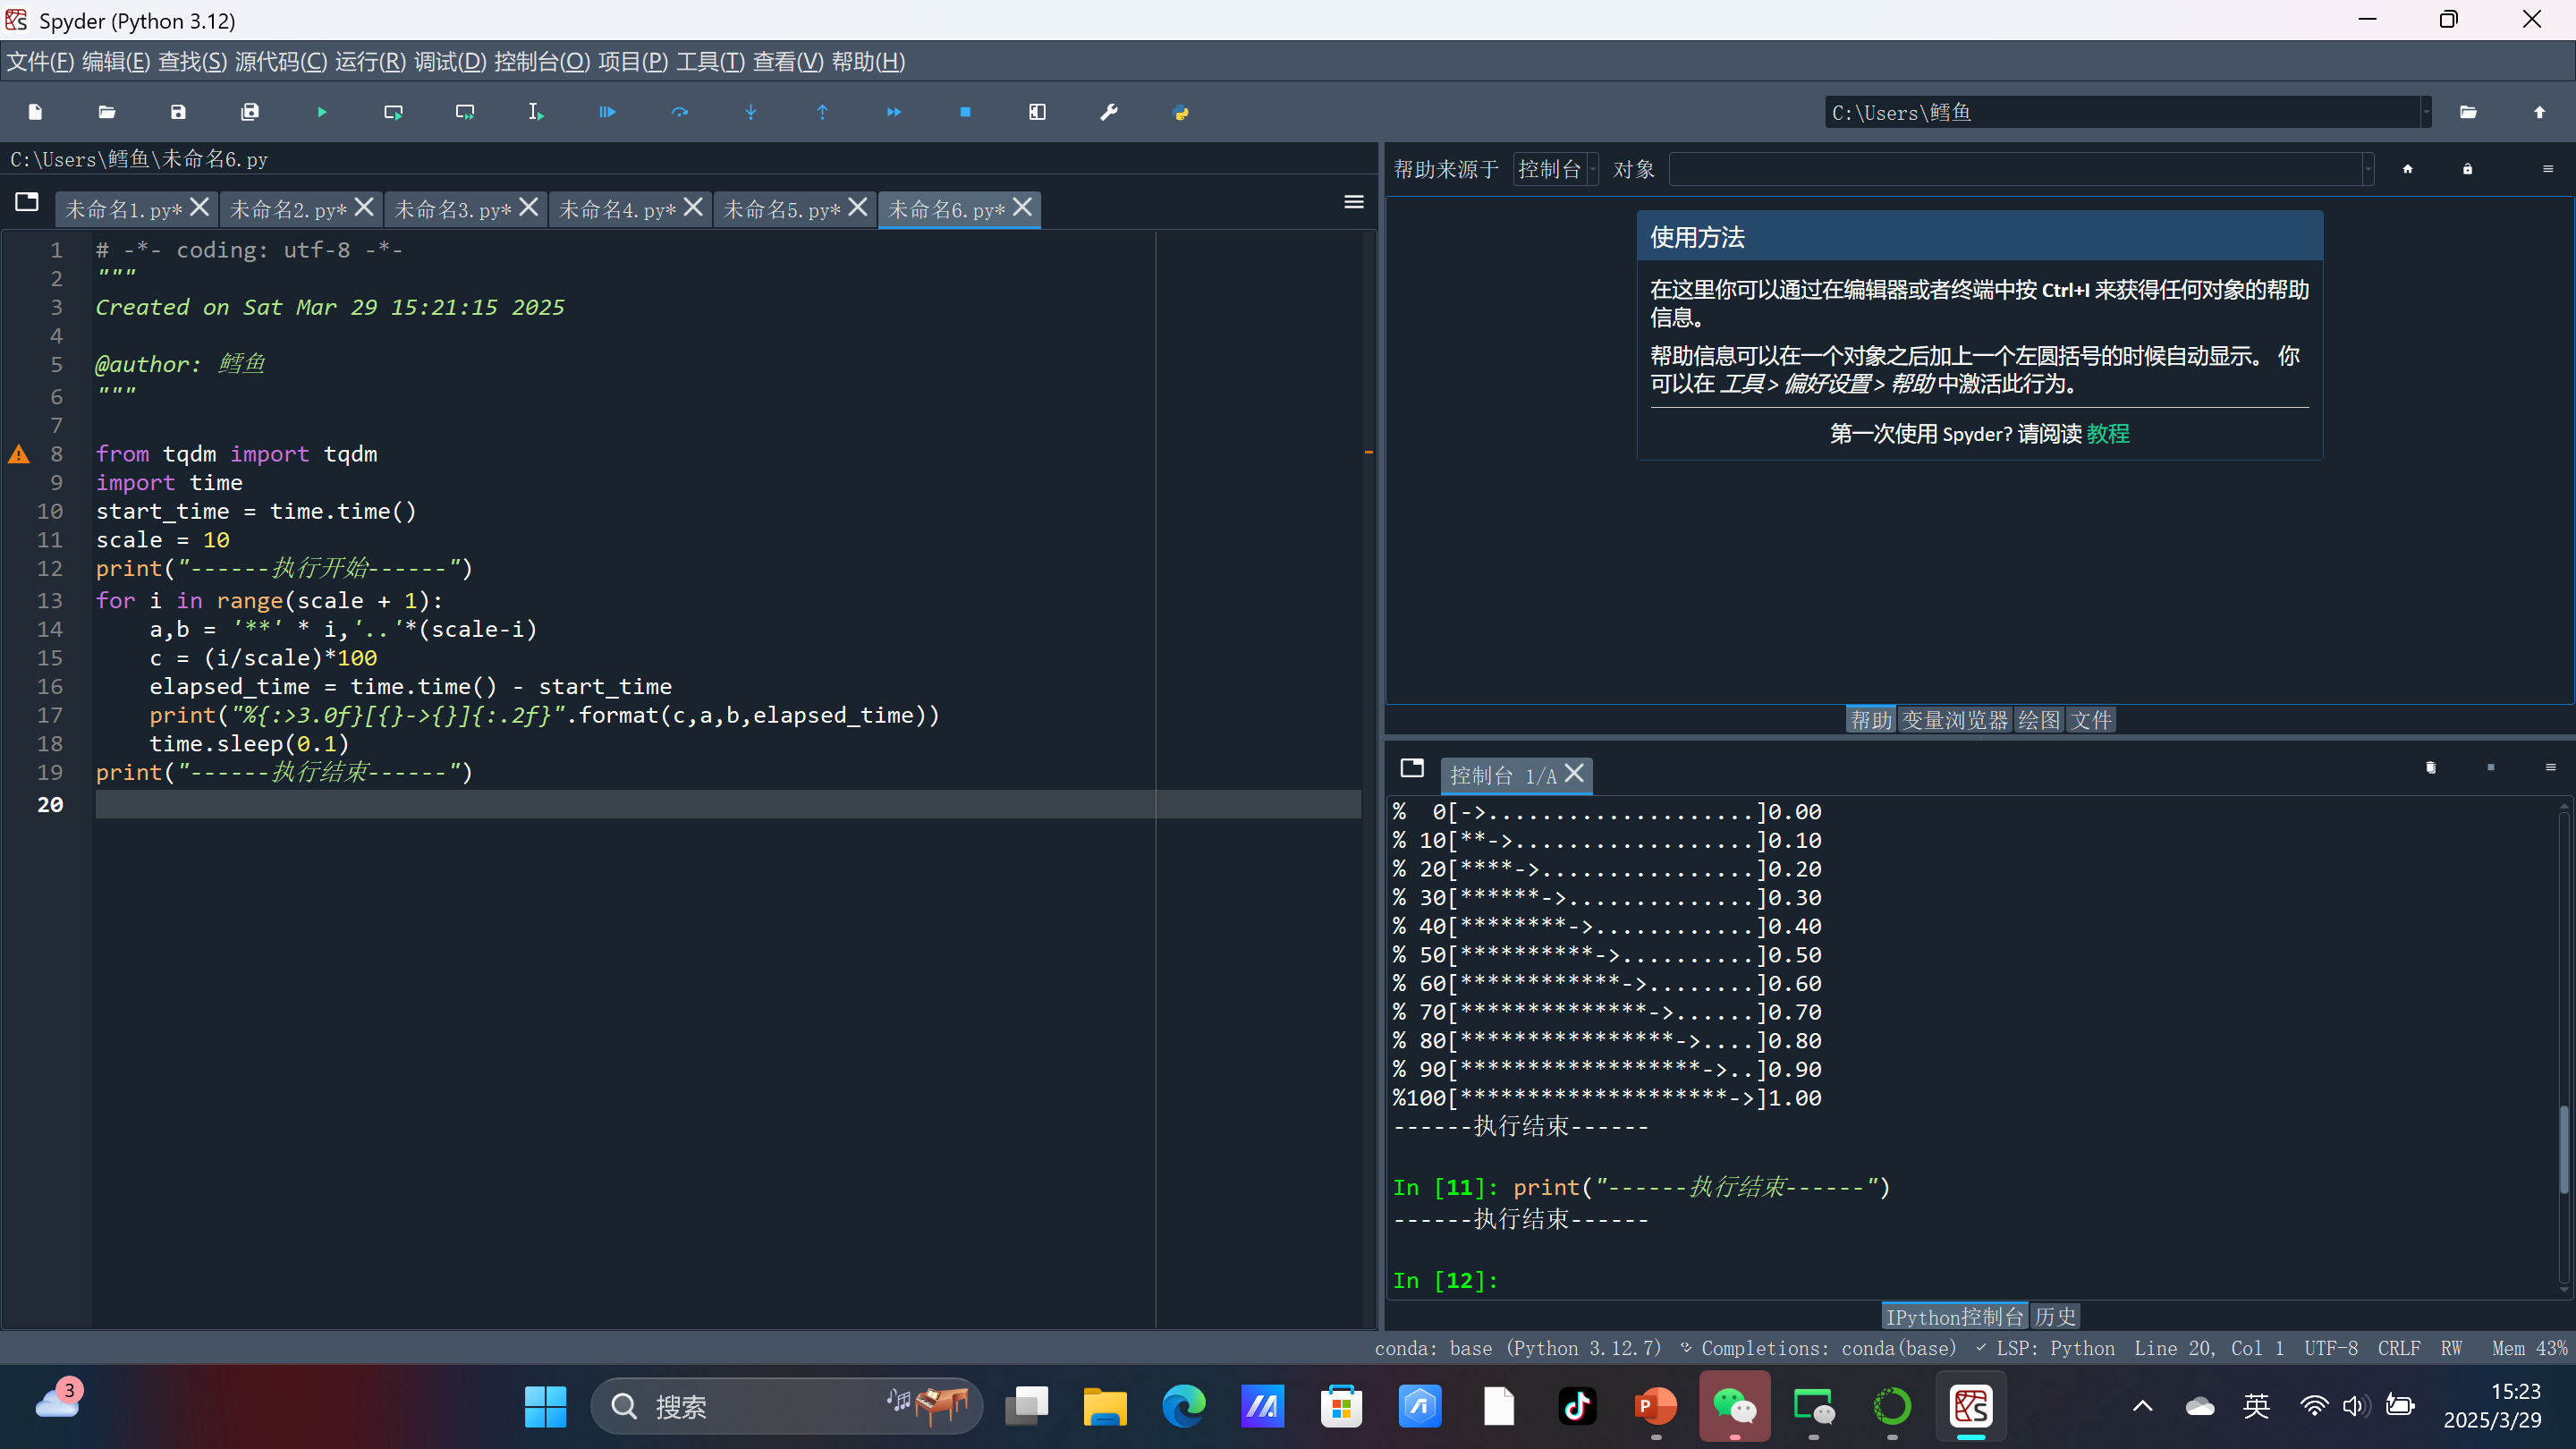Click the Debug file icon
The width and height of the screenshot is (2576, 1449).
(608, 112)
